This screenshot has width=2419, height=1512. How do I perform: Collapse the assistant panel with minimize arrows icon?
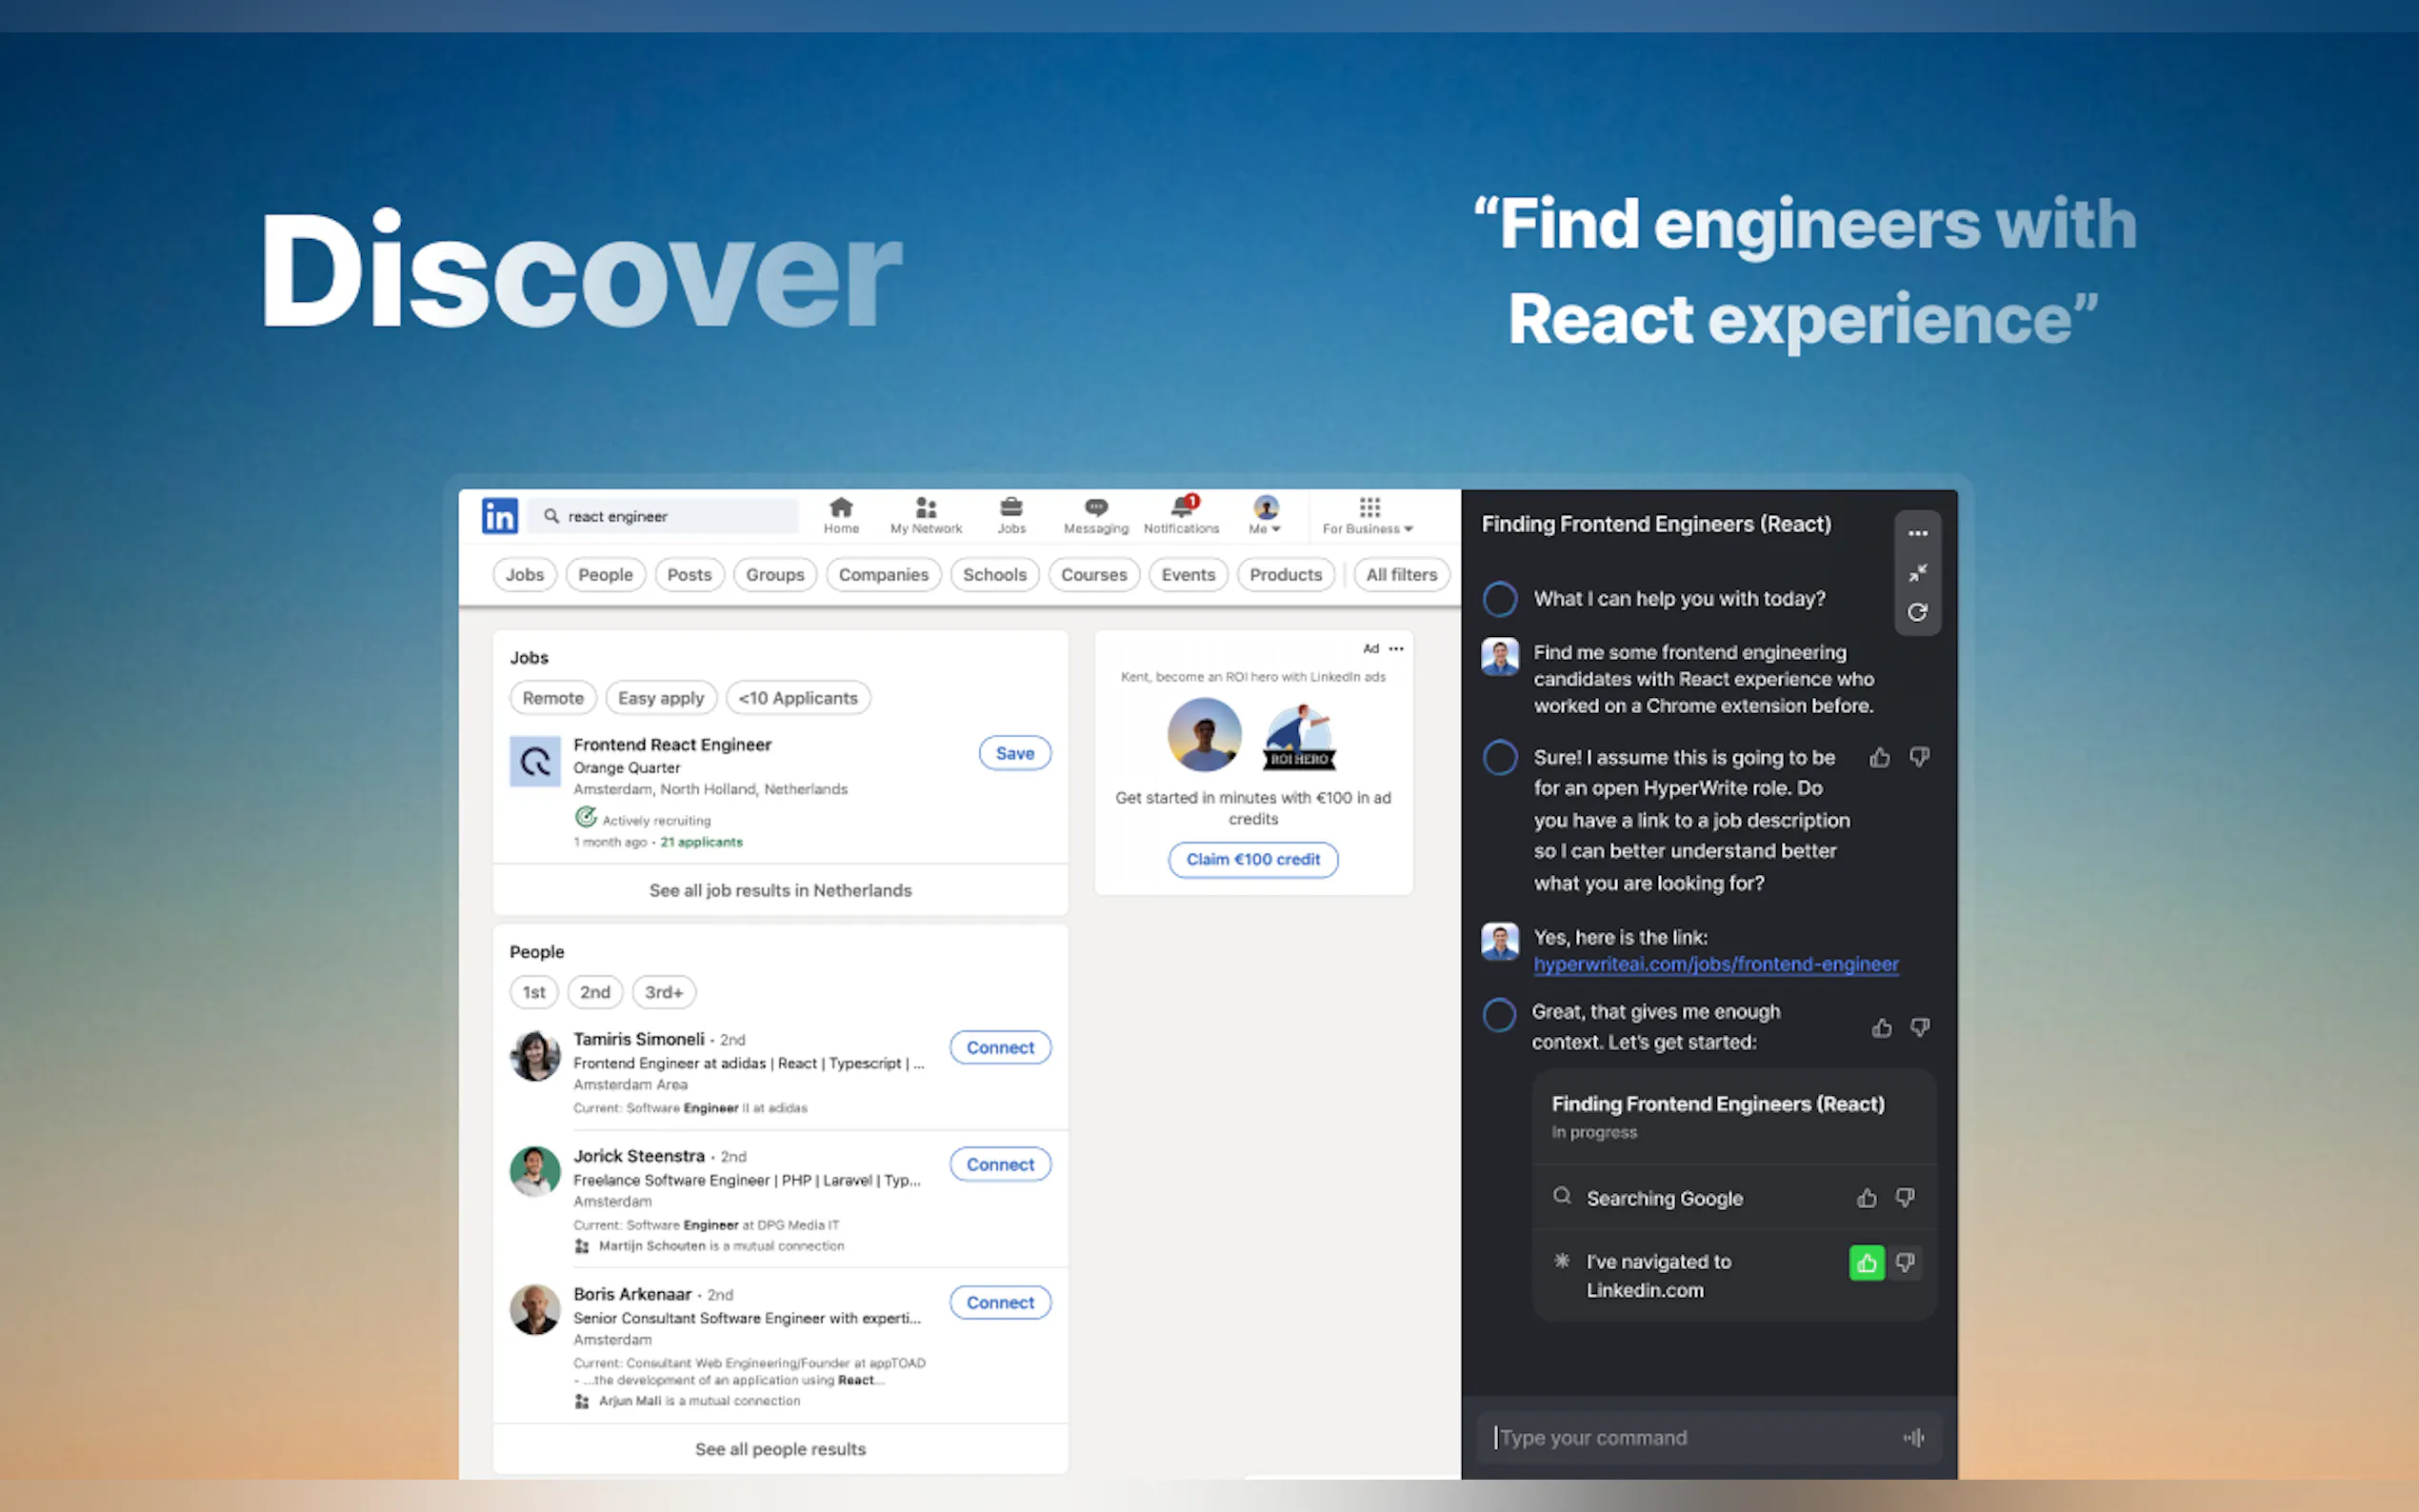(1917, 573)
